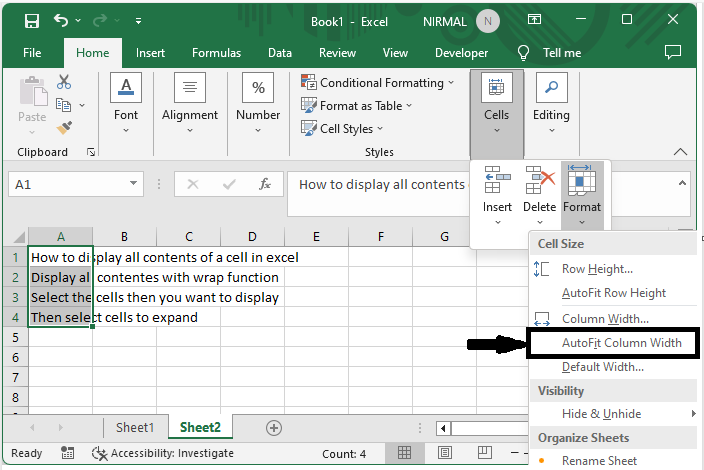This screenshot has width=704, height=470.
Task: Switch to the Formulas ribbon tab
Action: click(216, 53)
